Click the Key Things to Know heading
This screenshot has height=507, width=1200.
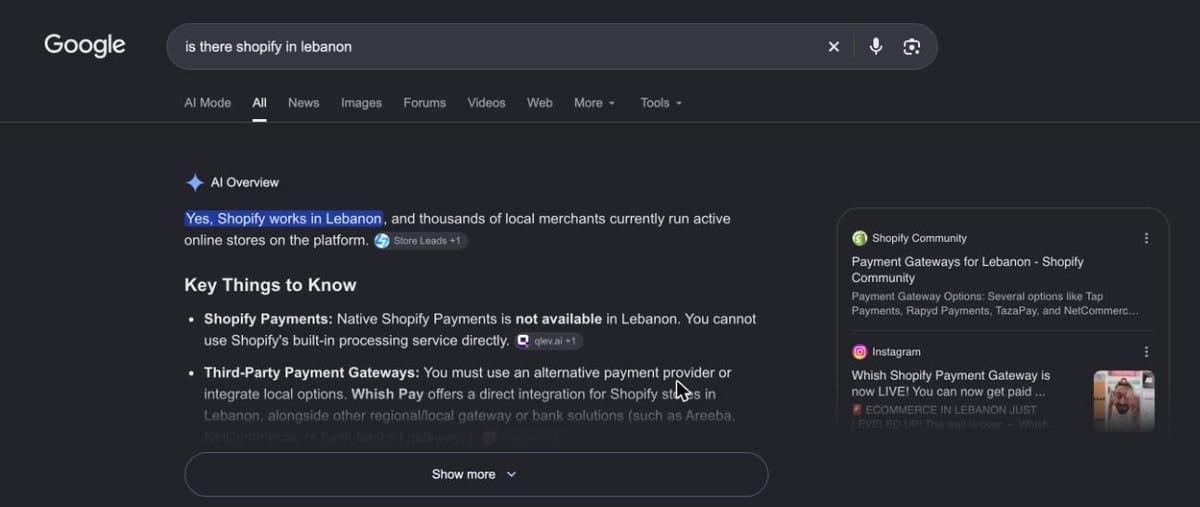pos(270,285)
